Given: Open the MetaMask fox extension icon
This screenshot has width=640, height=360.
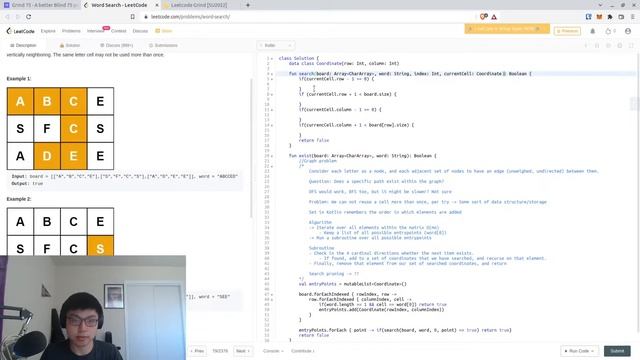Looking at the screenshot, I should (x=599, y=17).
